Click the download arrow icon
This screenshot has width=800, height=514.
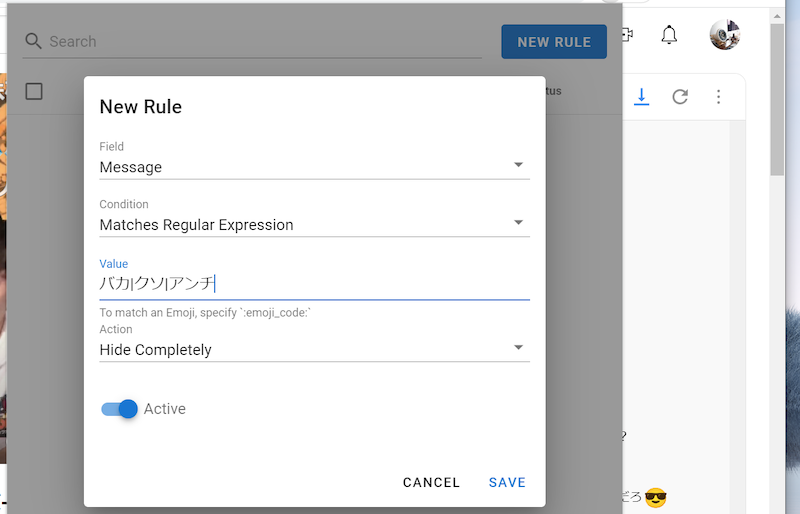642,96
